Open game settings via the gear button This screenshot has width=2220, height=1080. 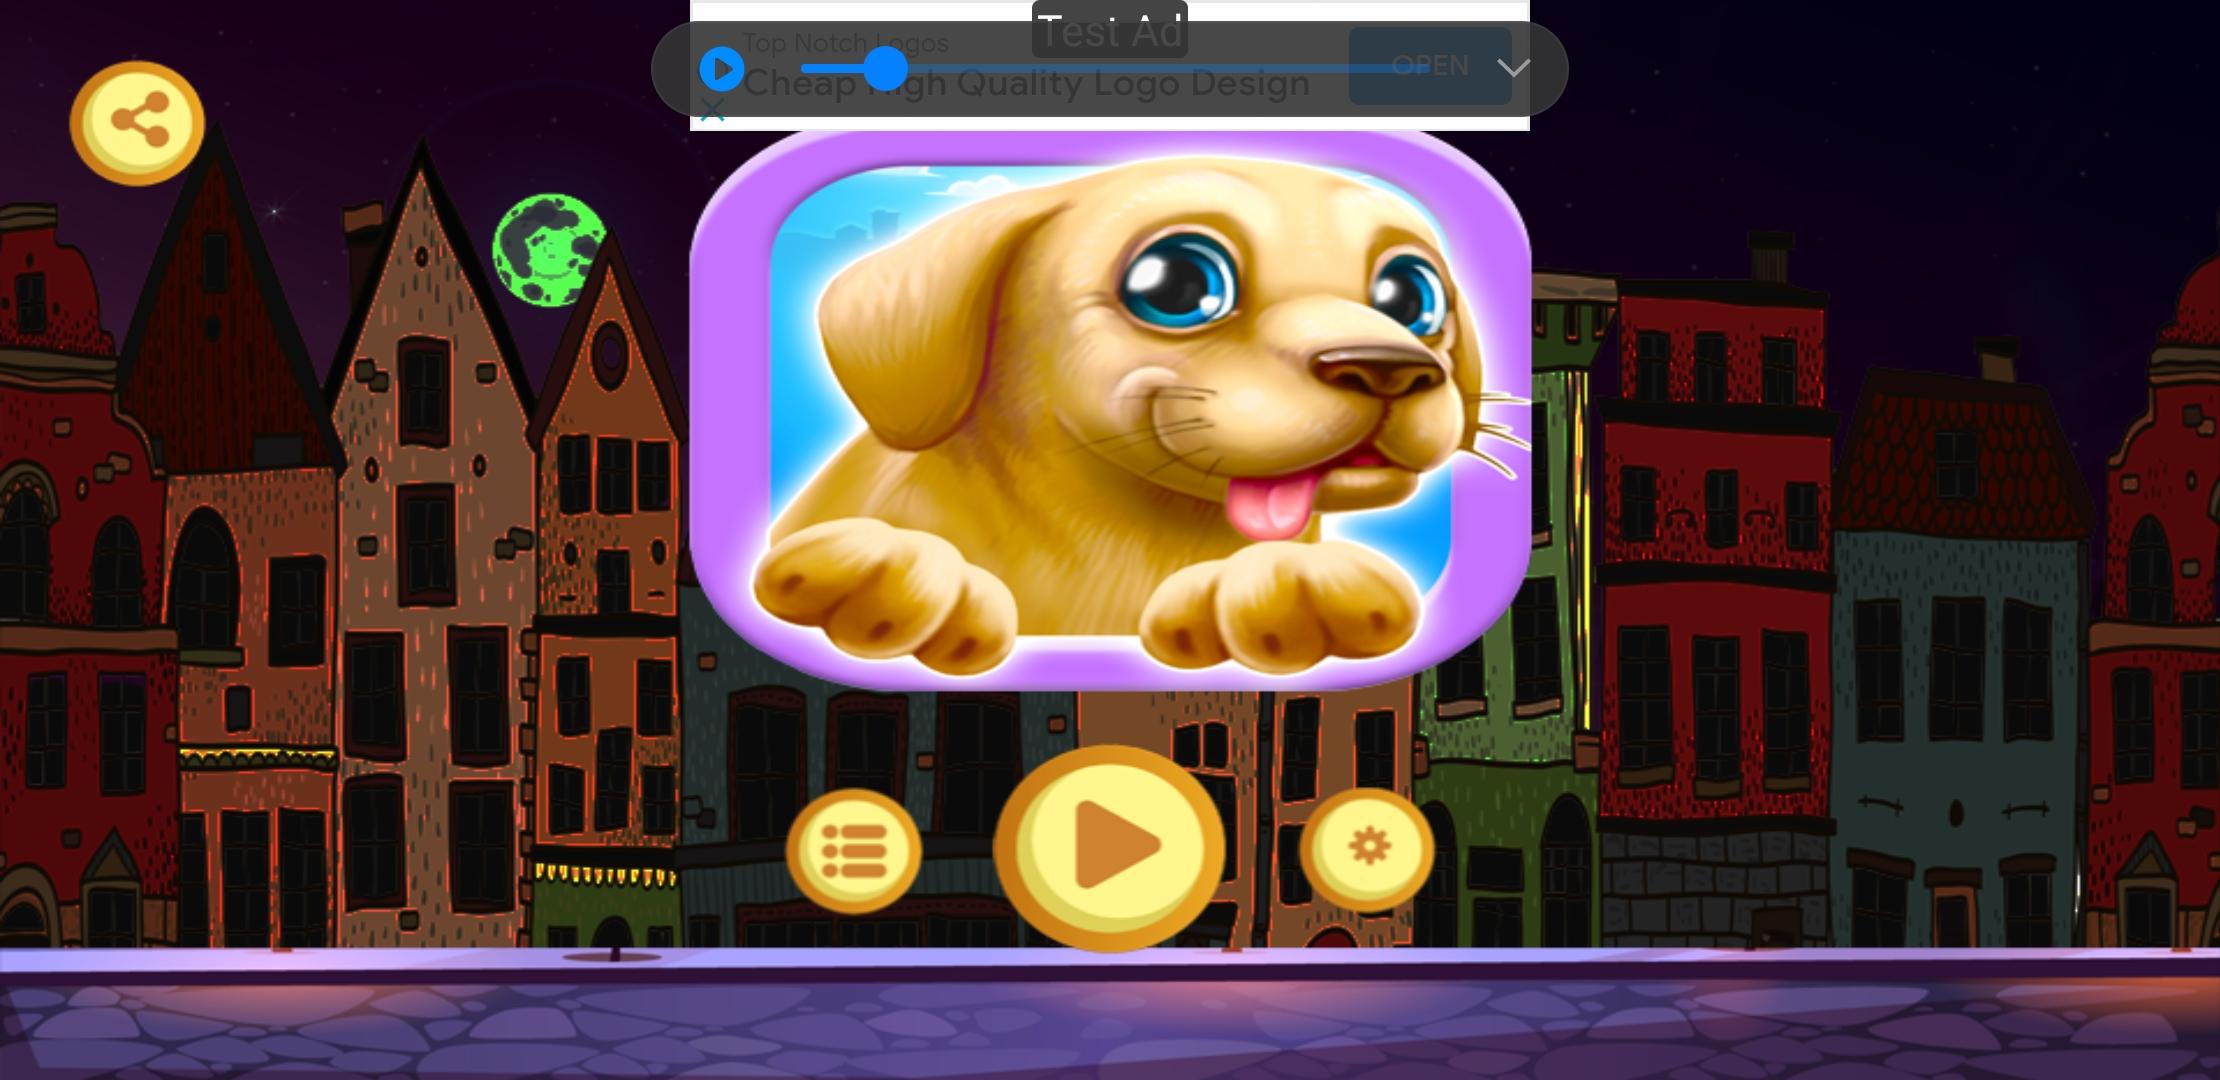pyautogui.click(x=1367, y=849)
